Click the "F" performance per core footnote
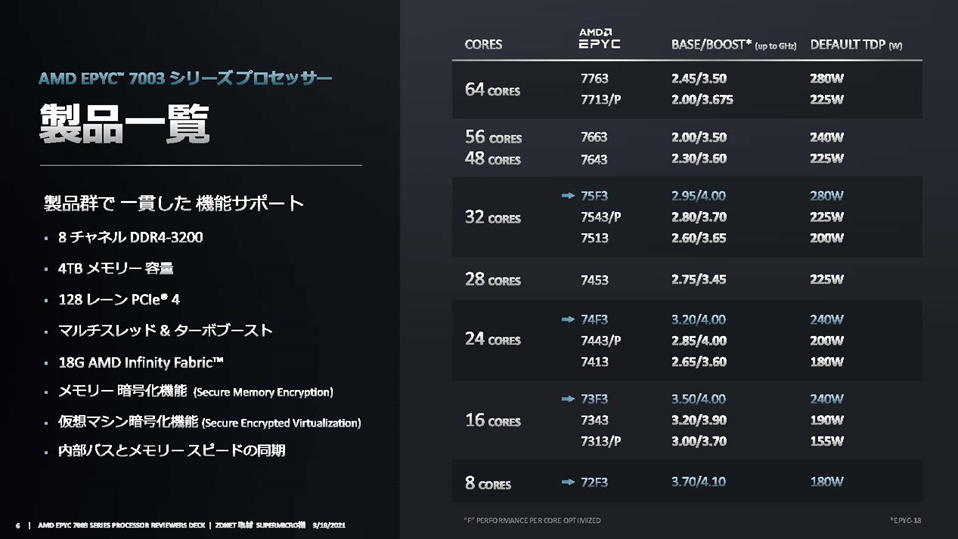Image resolution: width=958 pixels, height=539 pixels. pos(526,521)
